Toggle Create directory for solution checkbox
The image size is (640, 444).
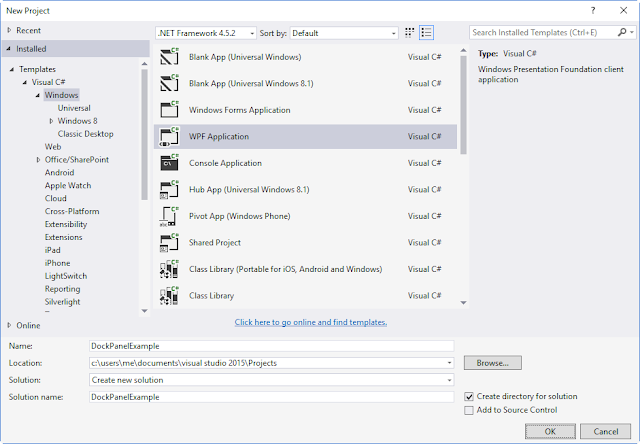469,396
